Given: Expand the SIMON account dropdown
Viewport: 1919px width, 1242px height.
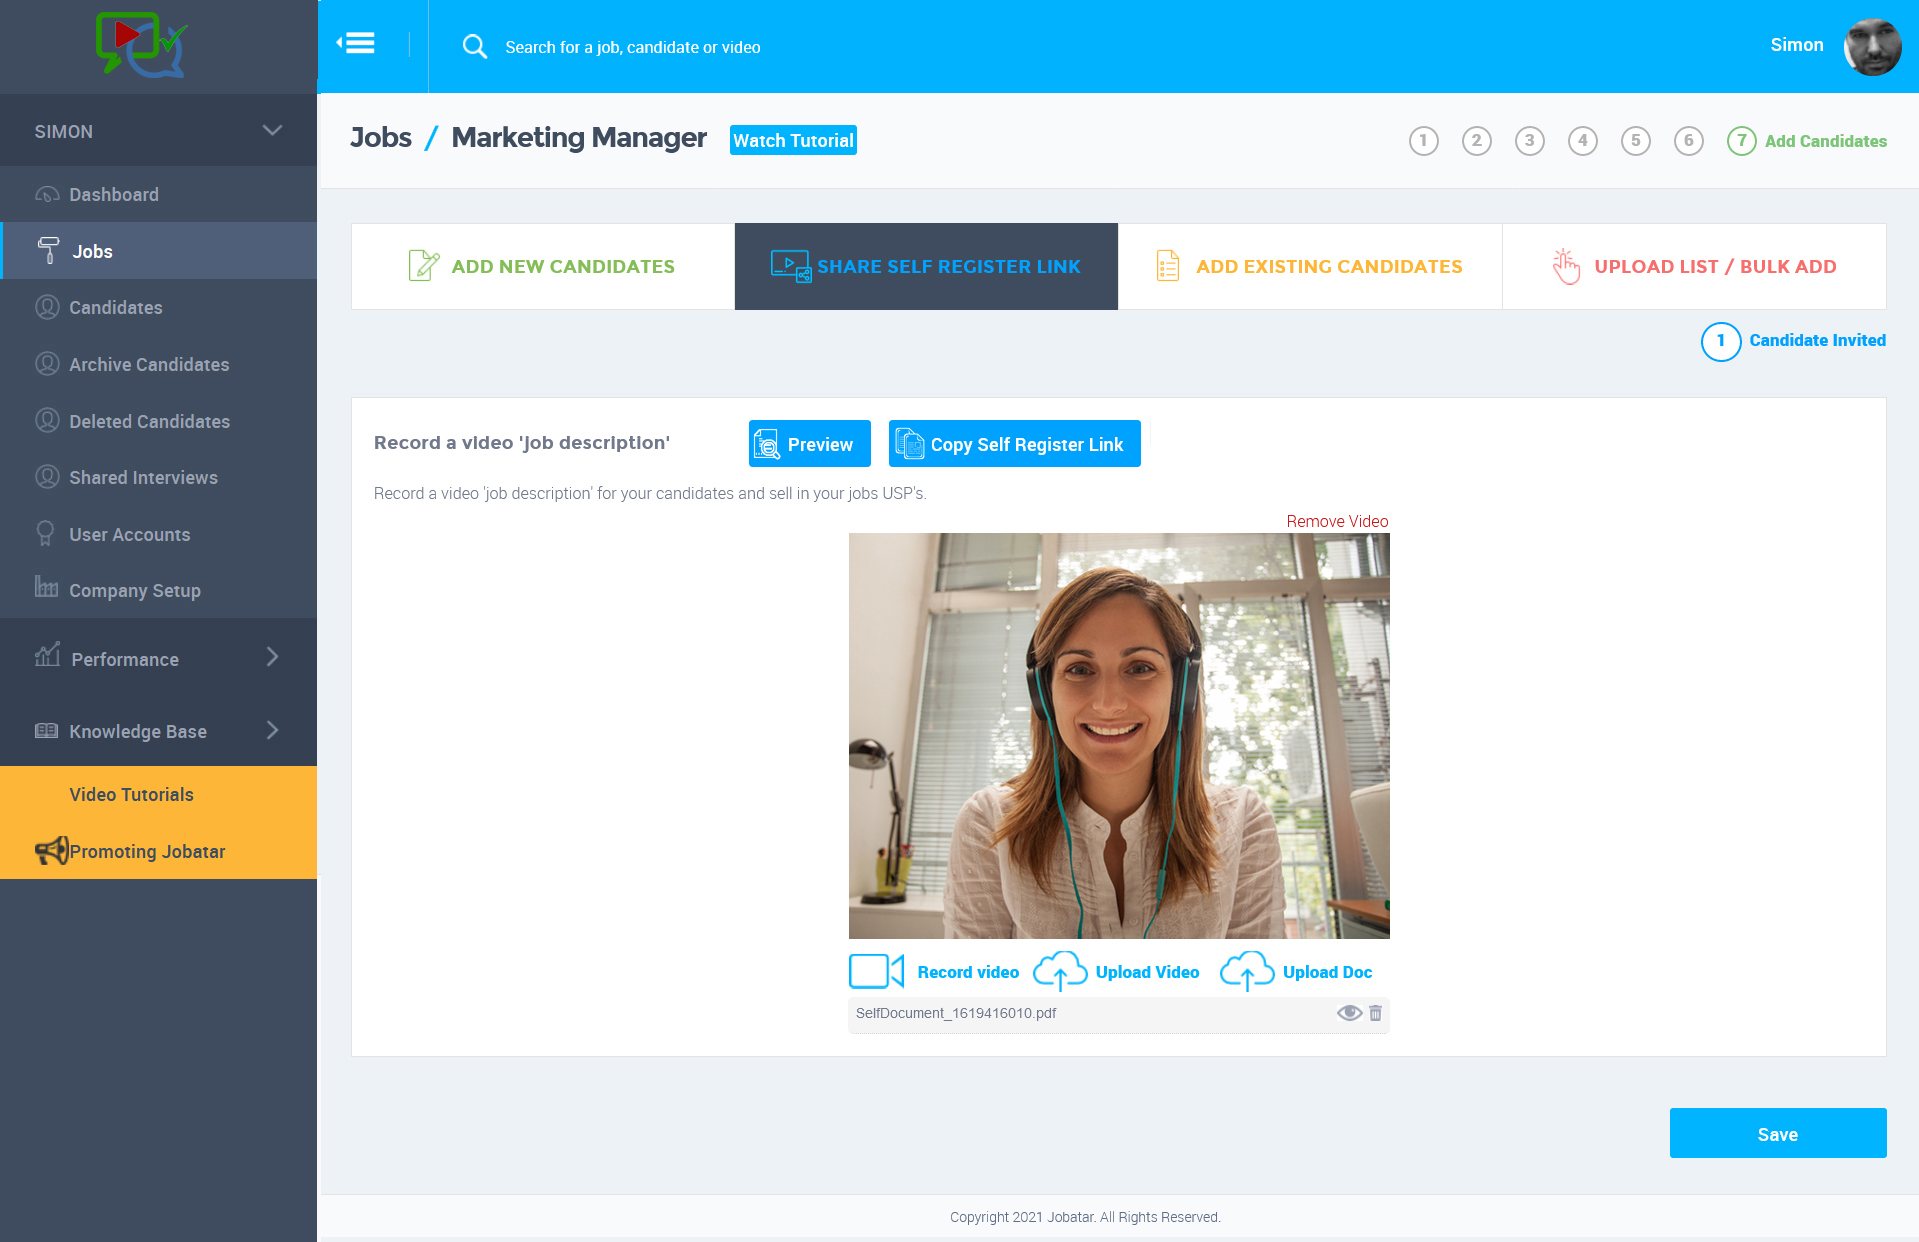Looking at the screenshot, I should coord(272,131).
